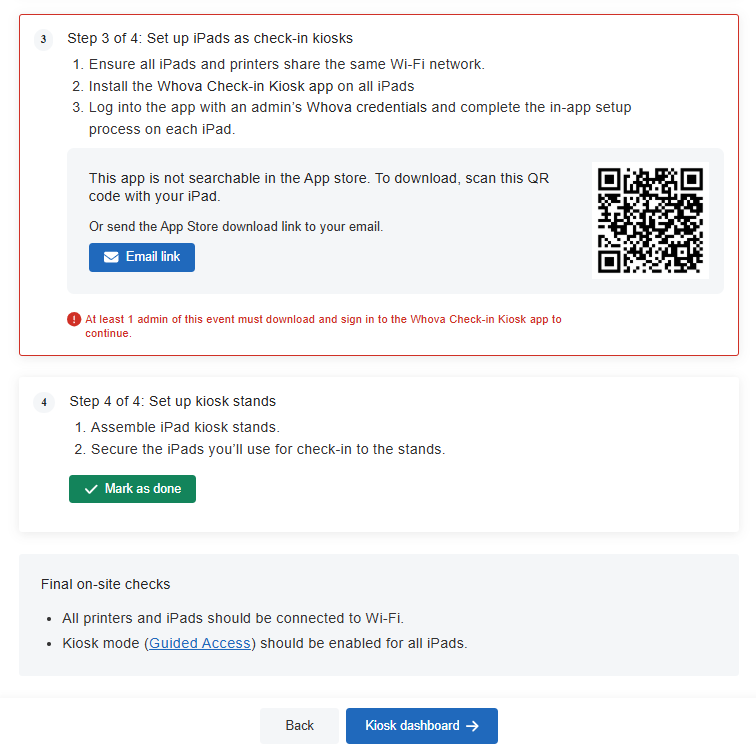This screenshot has height=753, width=756.
Task: Click the step 3 number badge
Action: tap(43, 39)
